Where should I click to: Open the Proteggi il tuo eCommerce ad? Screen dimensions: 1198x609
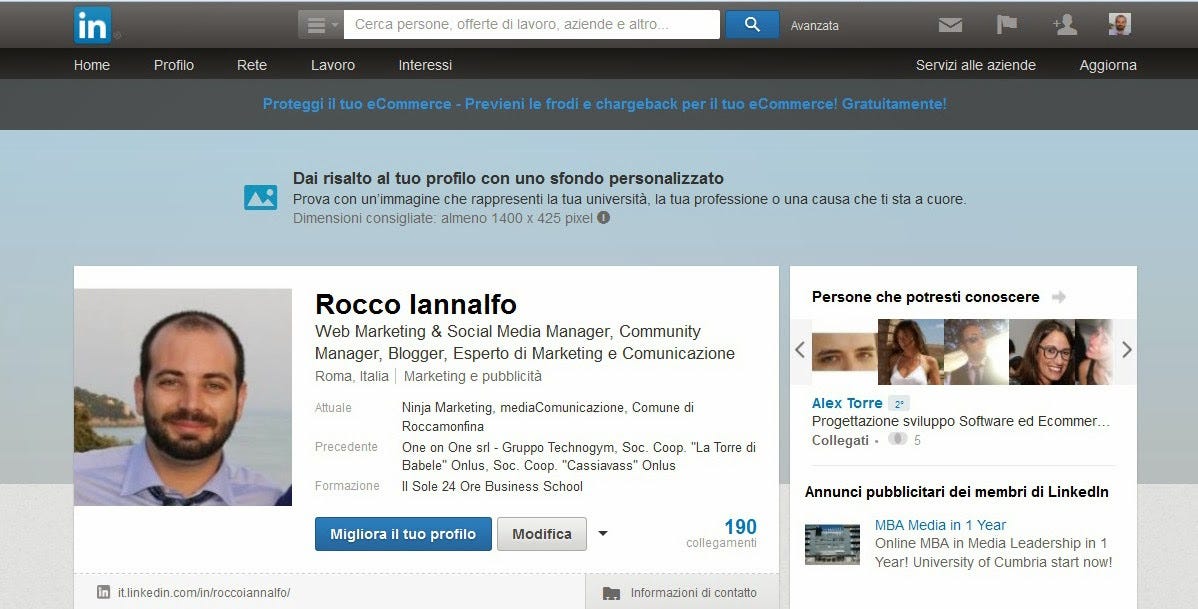pyautogui.click(x=604, y=104)
